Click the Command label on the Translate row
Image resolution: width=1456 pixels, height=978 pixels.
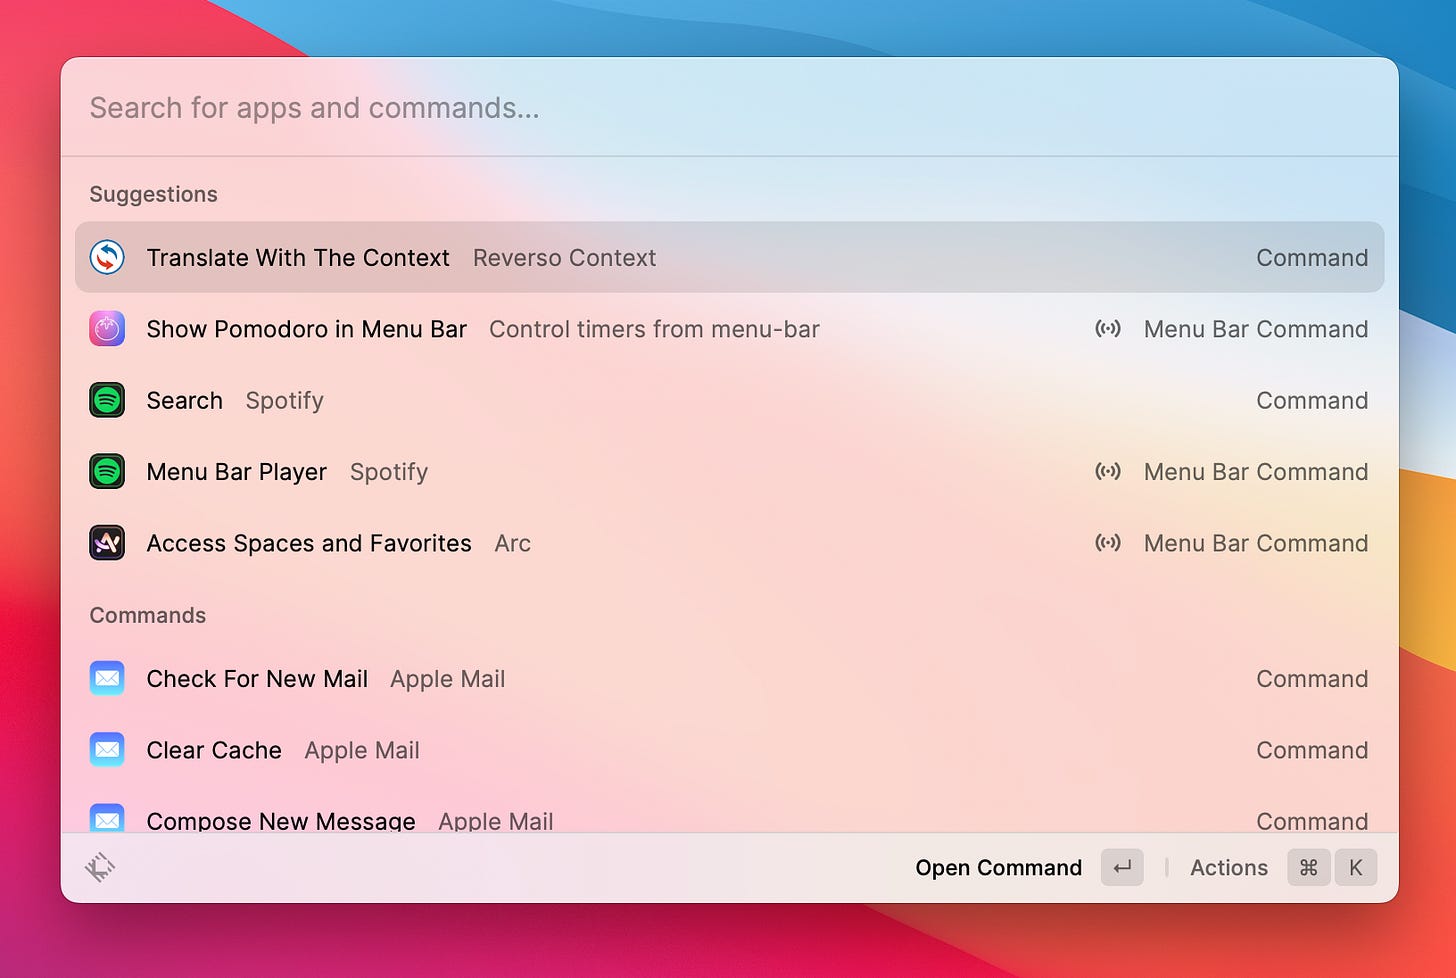coord(1312,258)
